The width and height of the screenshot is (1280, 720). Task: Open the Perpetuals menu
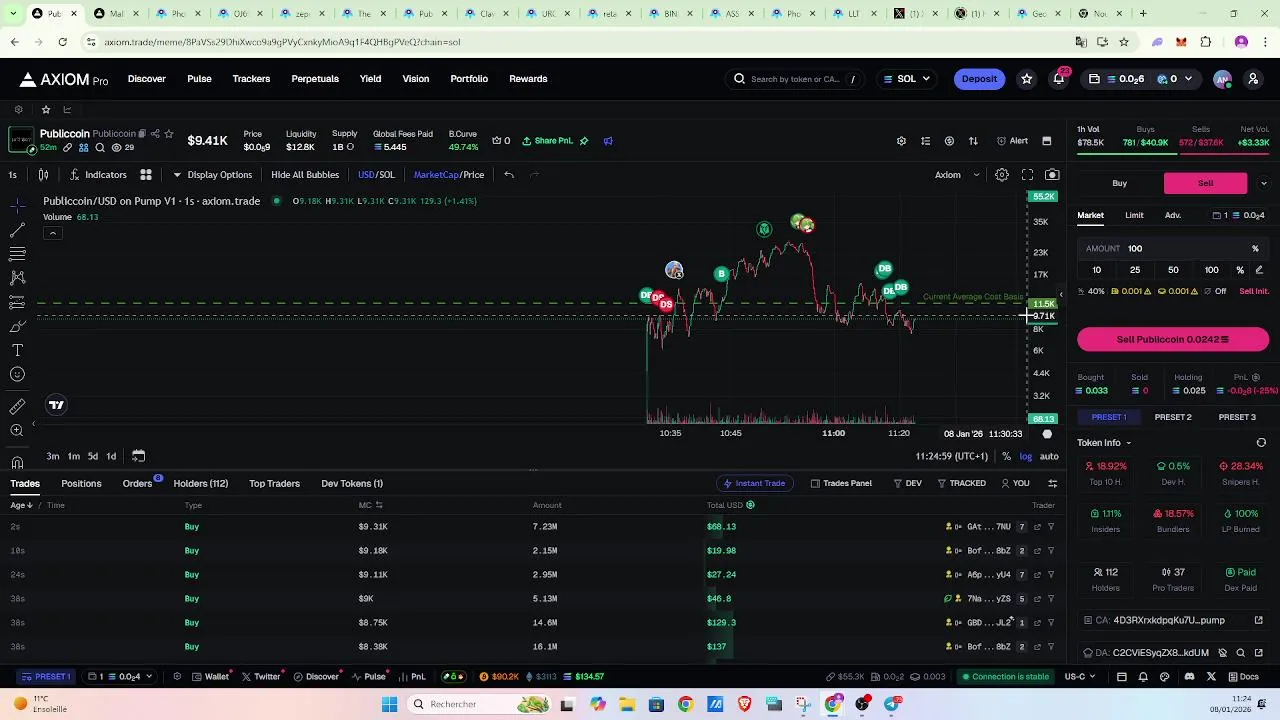pyautogui.click(x=315, y=79)
